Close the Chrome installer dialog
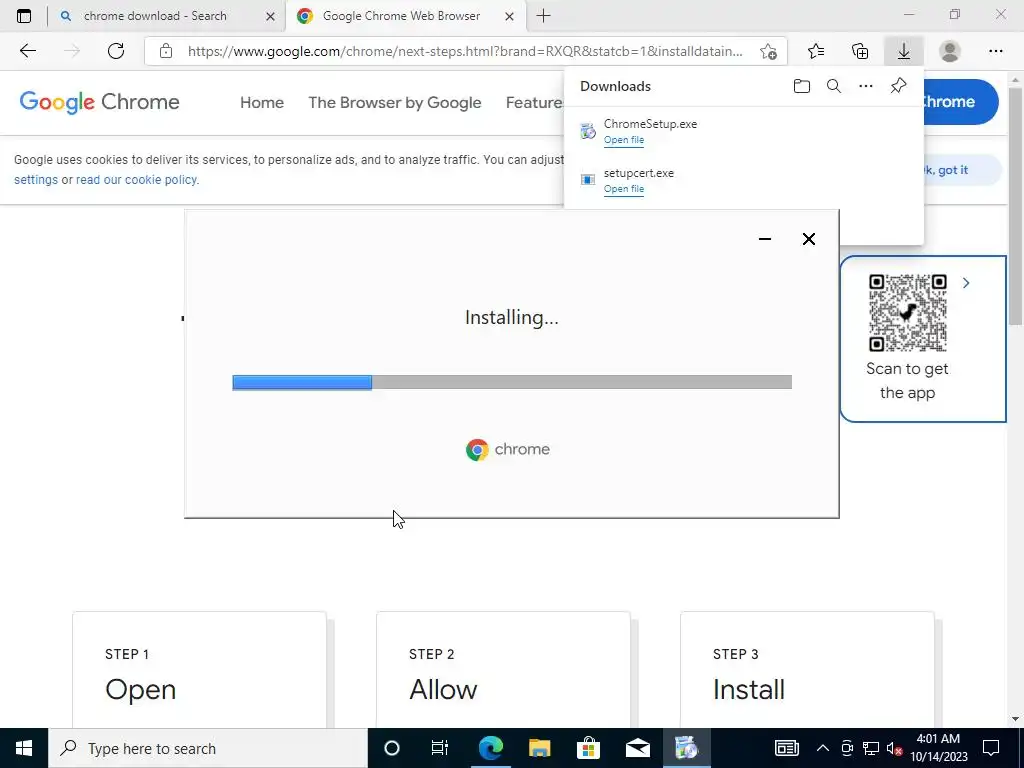Image resolution: width=1024 pixels, height=768 pixels. [808, 239]
